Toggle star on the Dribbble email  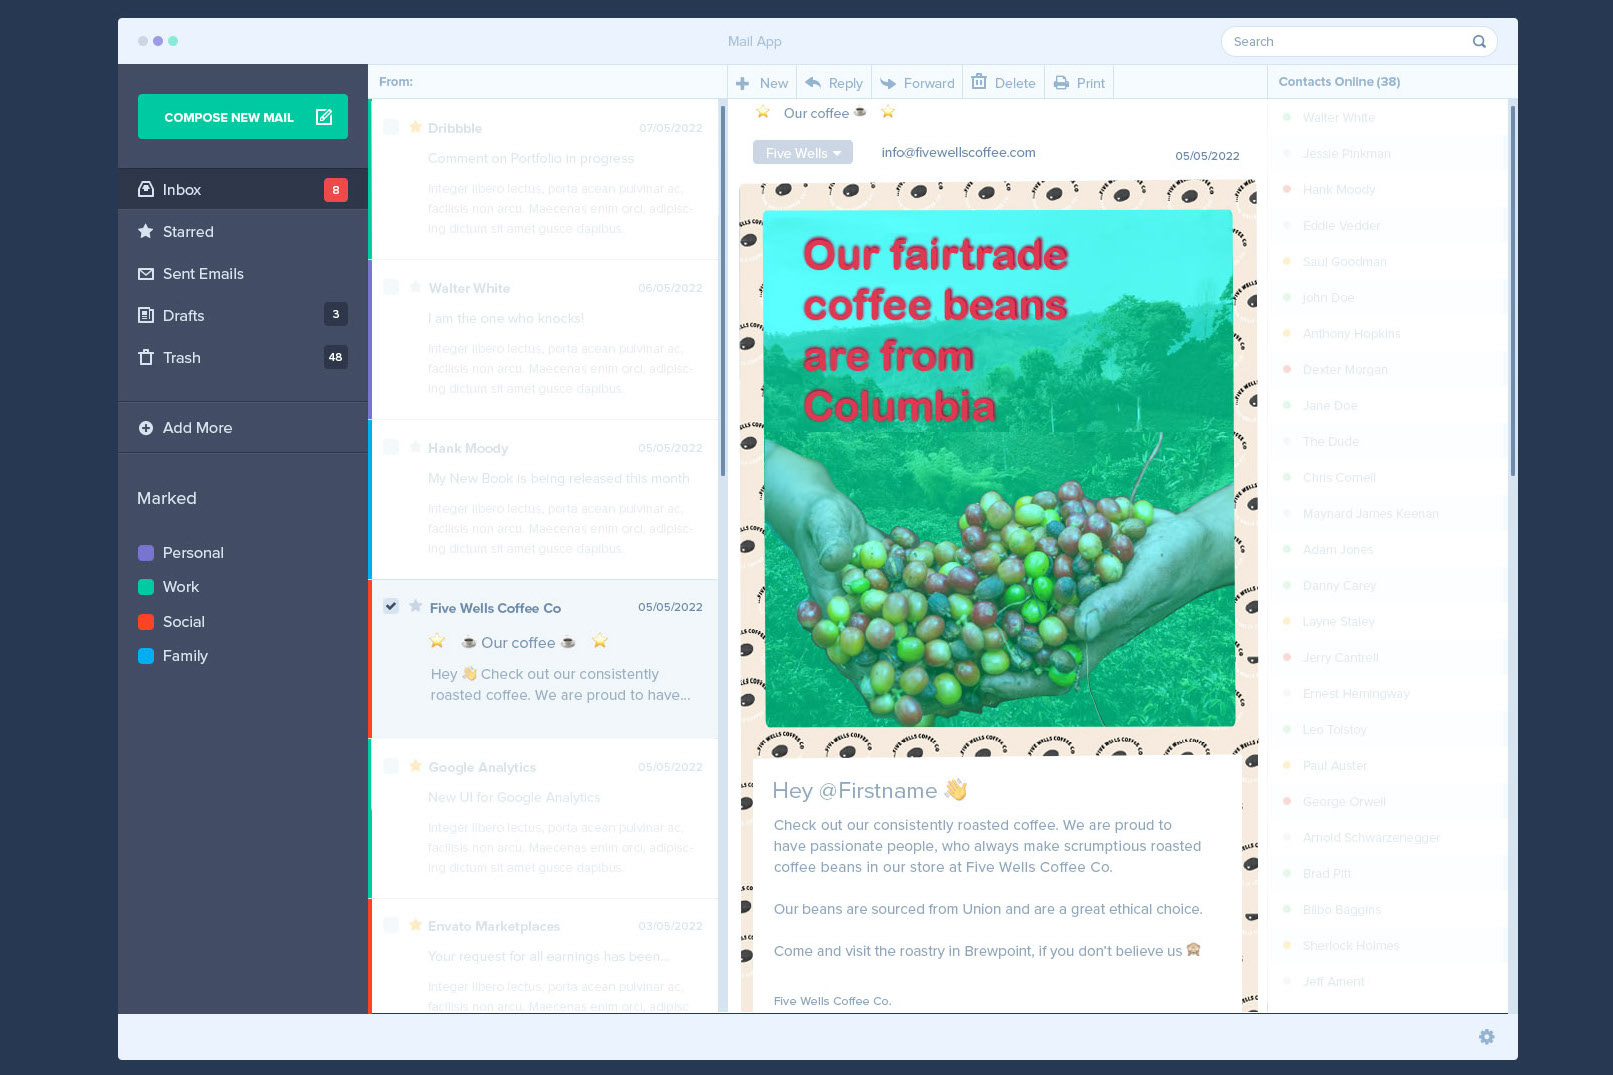(415, 127)
